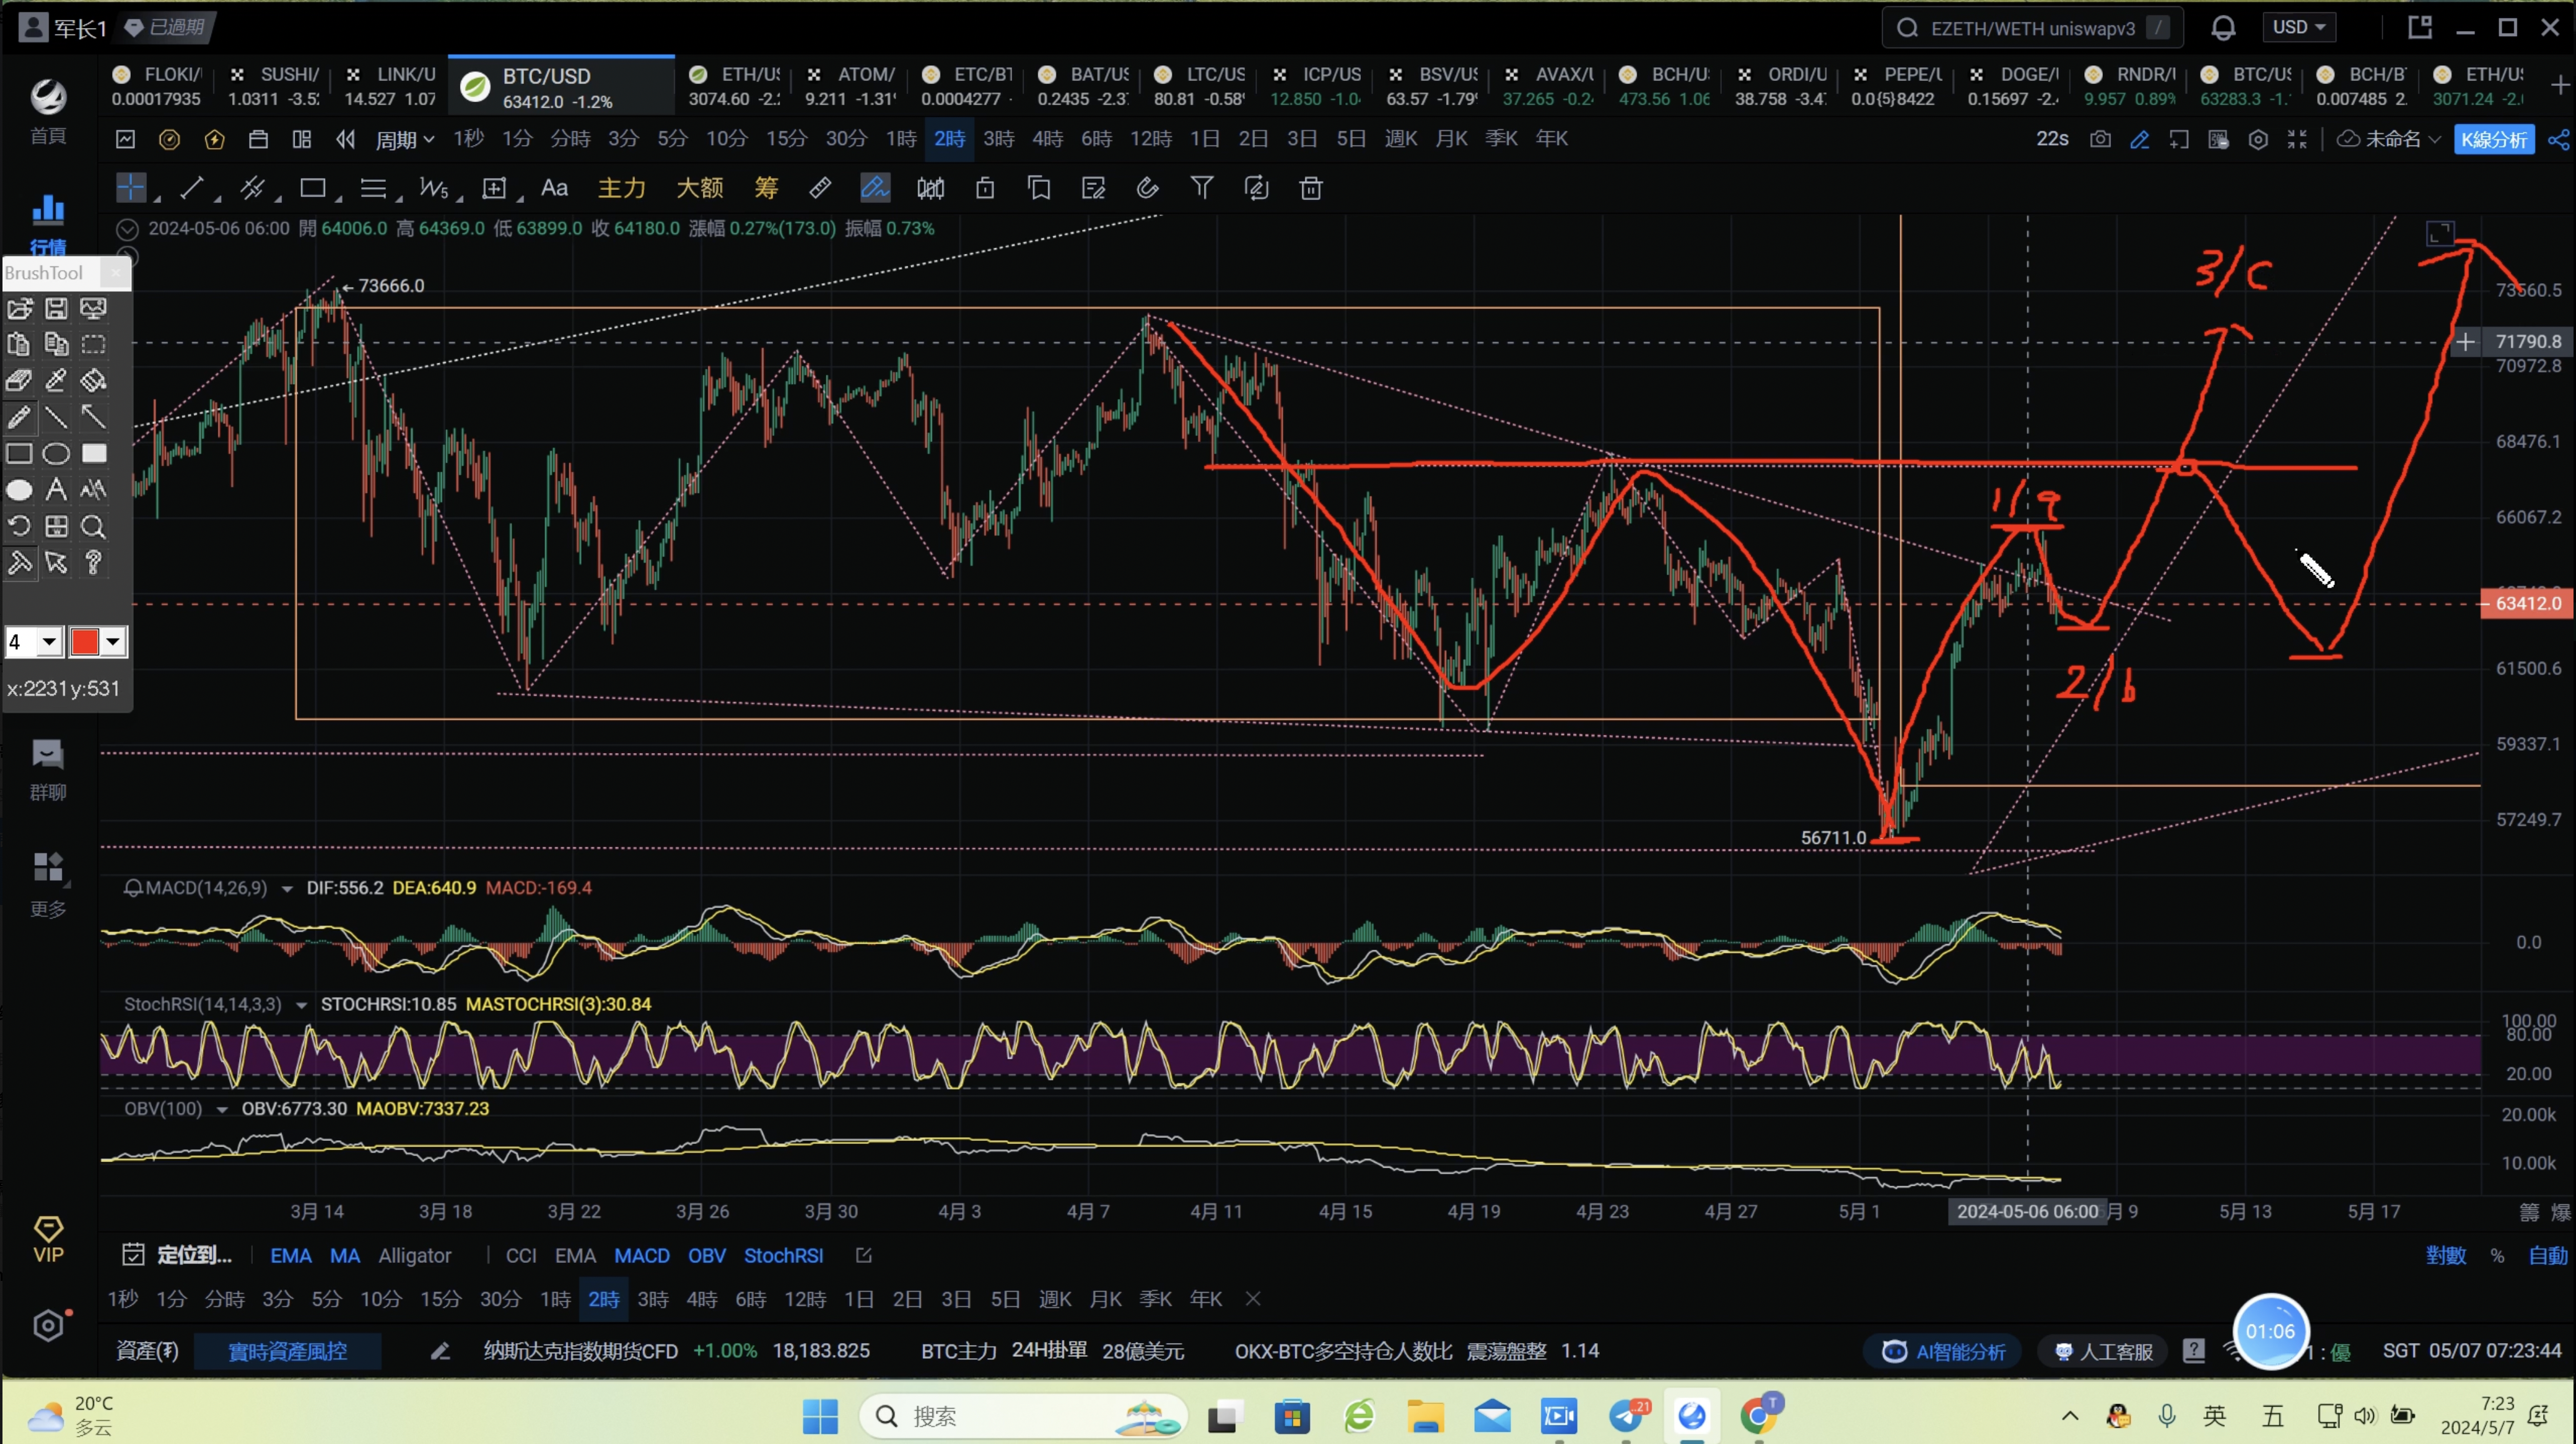
Task: Select the Aa text annotation tool
Action: click(x=554, y=187)
